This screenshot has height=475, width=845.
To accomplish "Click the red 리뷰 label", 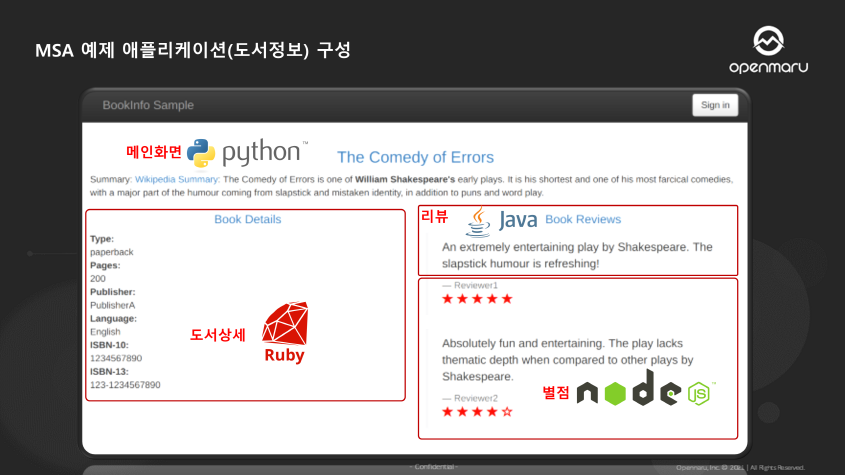I will 434,217.
